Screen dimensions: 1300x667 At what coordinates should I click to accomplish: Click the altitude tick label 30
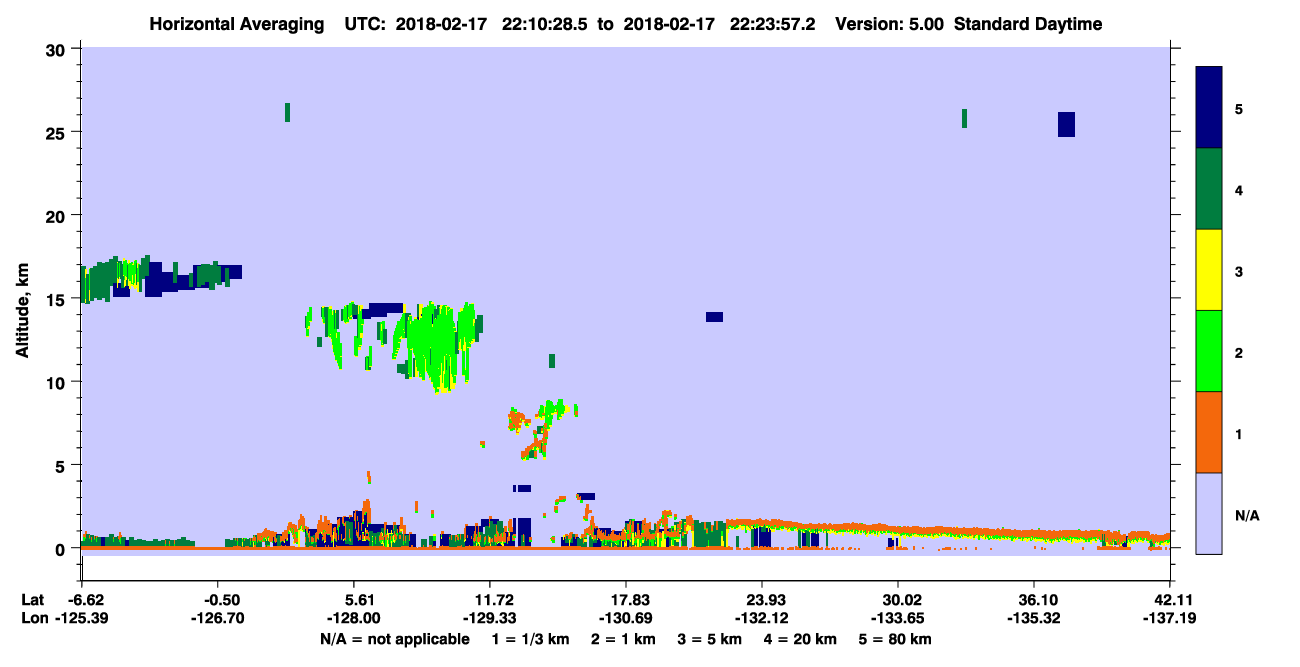(58, 50)
